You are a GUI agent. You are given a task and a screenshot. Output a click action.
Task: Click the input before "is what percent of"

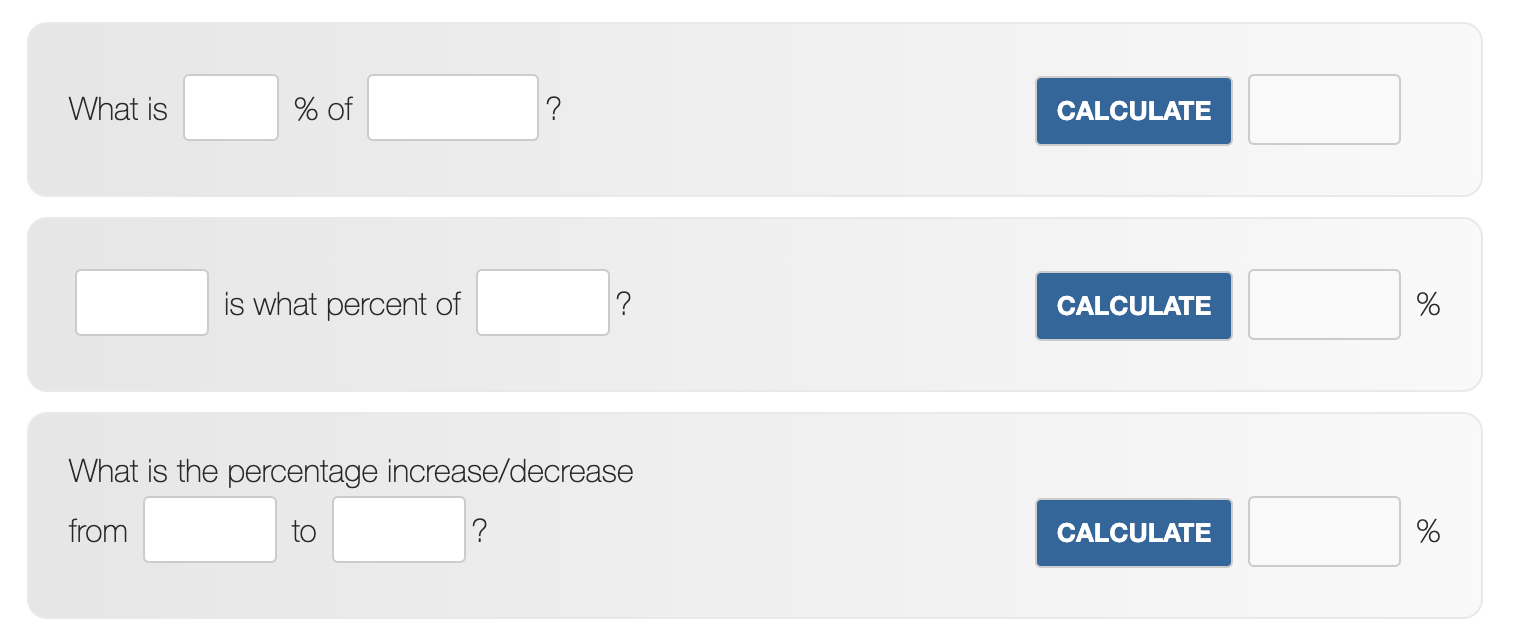pos(142,303)
